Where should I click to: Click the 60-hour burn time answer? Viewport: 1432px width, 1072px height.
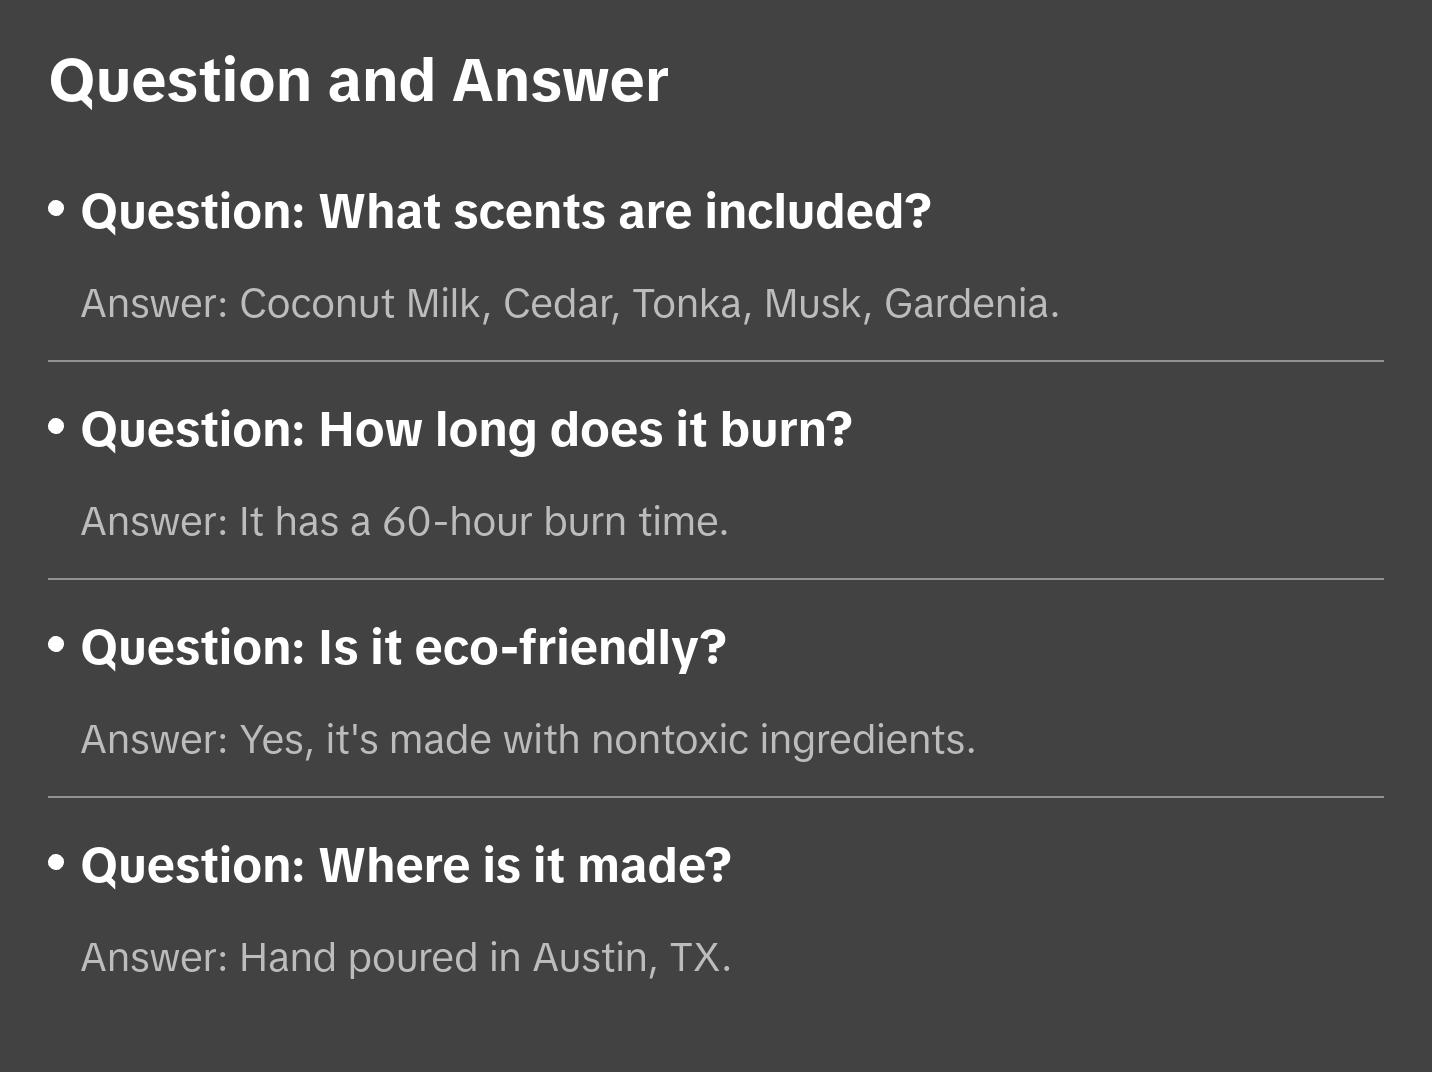404,522
